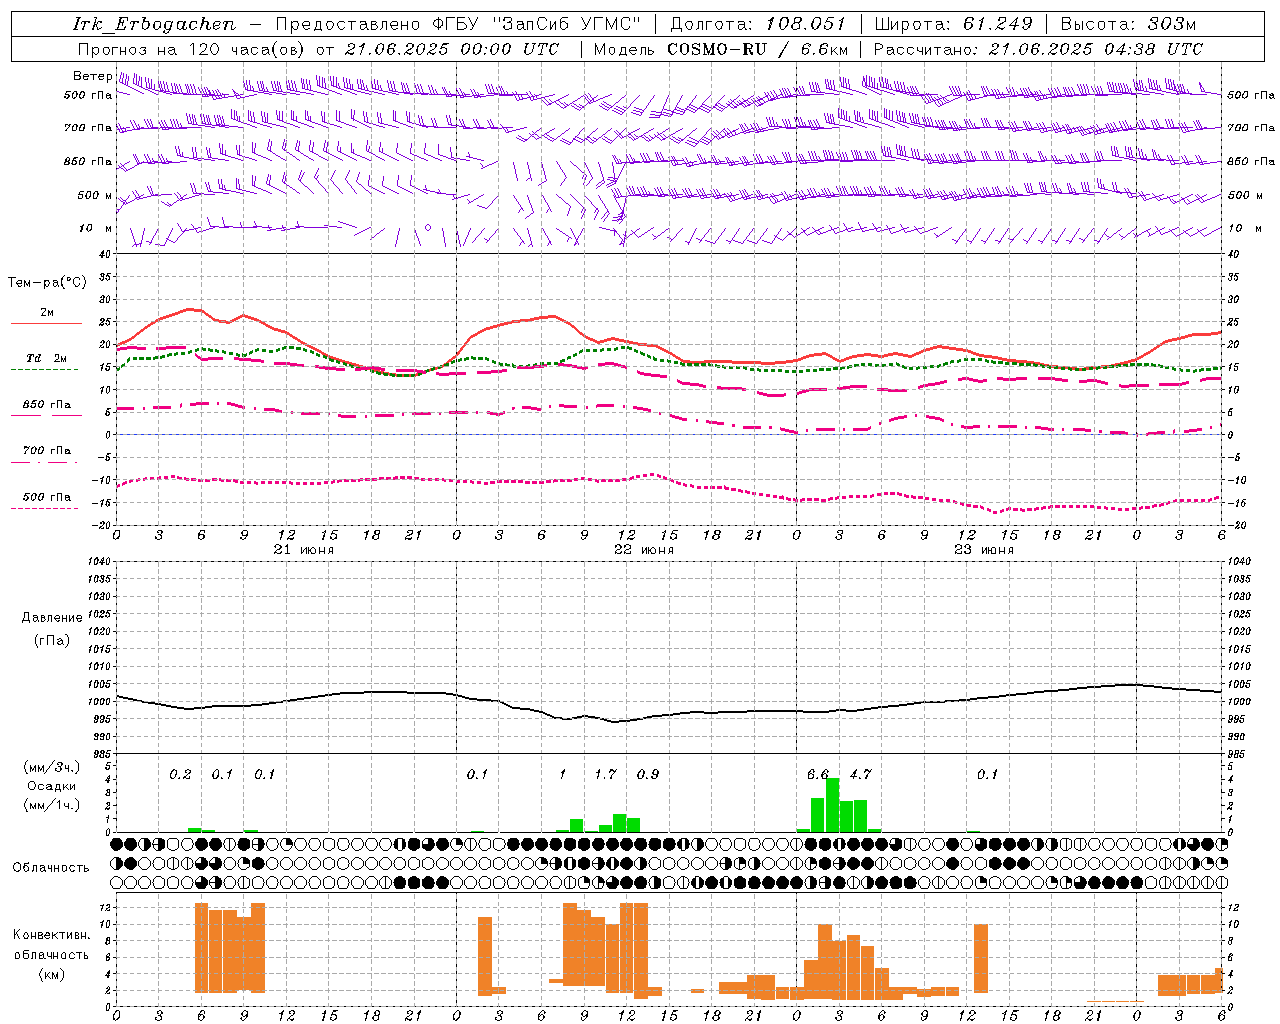The height and width of the screenshot is (1024, 1280).
Task: Click the 21 июня date label
Action: pos(303,550)
